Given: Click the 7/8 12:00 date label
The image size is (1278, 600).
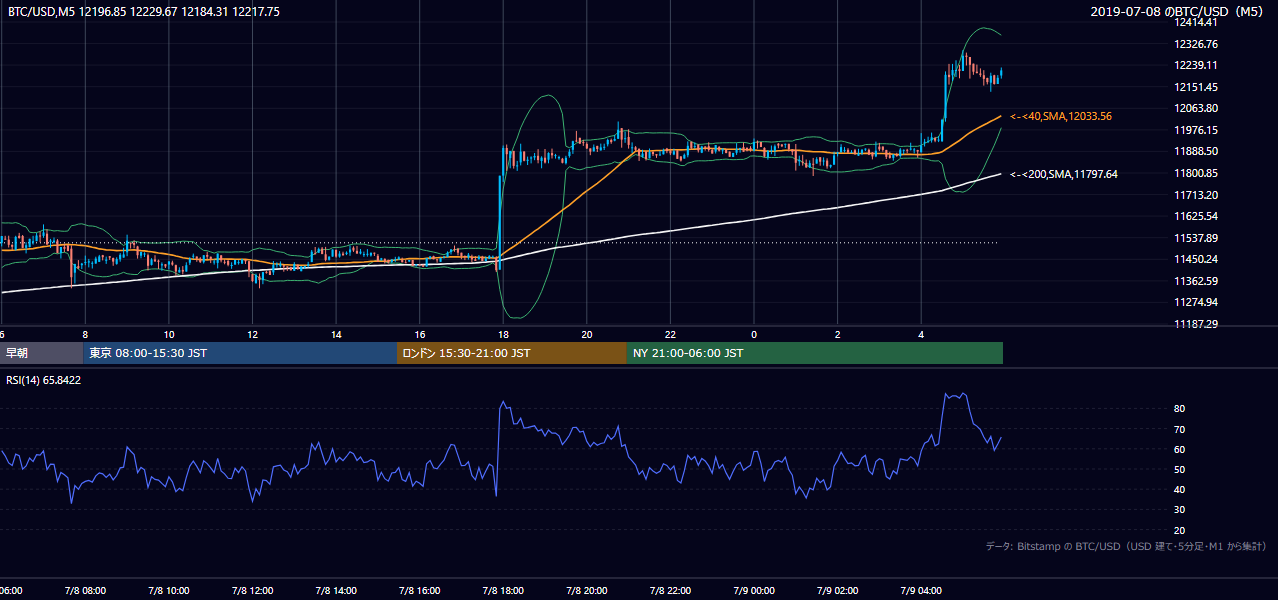Looking at the screenshot, I should (x=252, y=591).
